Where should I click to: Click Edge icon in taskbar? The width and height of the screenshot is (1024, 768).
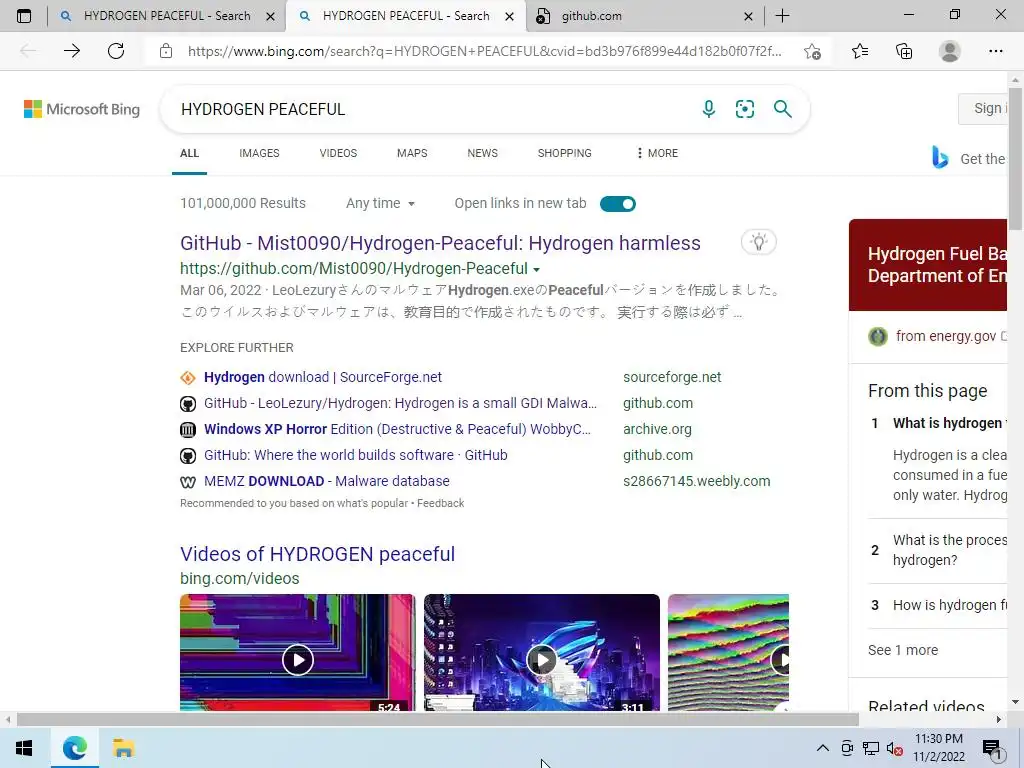pyautogui.click(x=74, y=748)
